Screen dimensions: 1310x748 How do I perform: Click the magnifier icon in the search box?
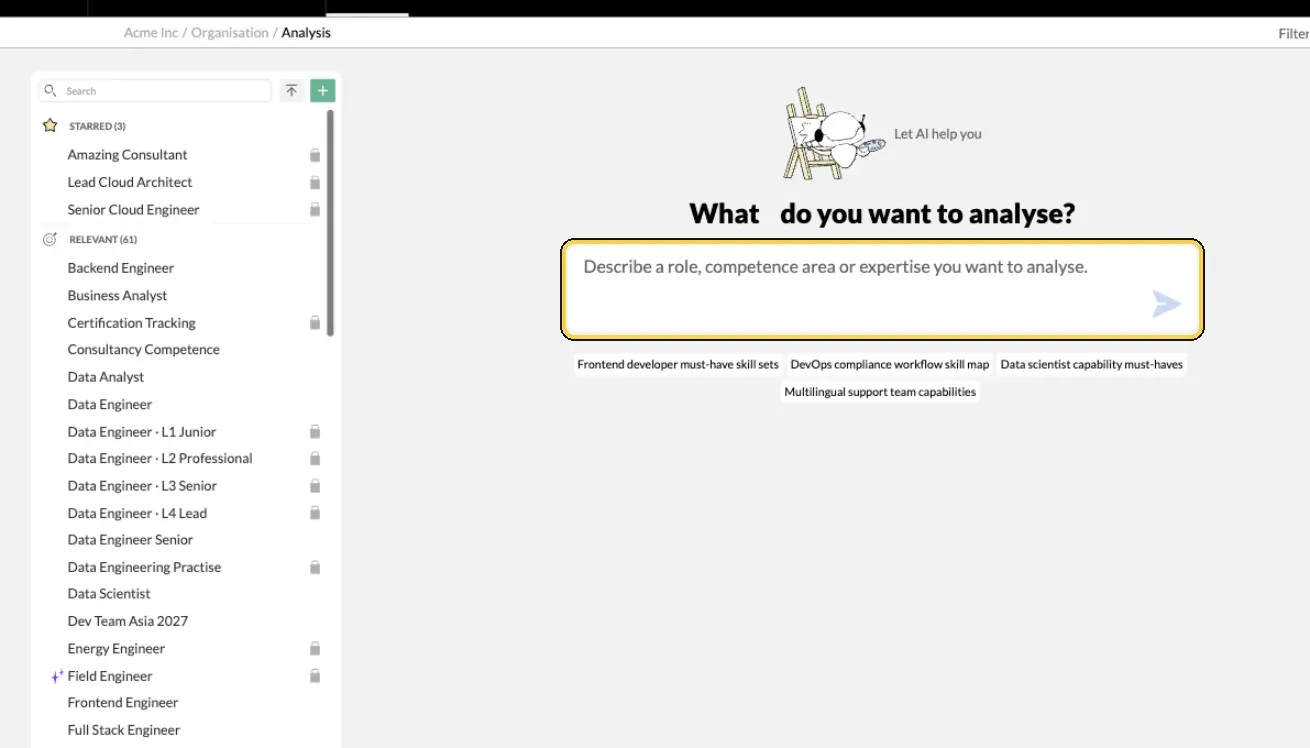pos(51,91)
